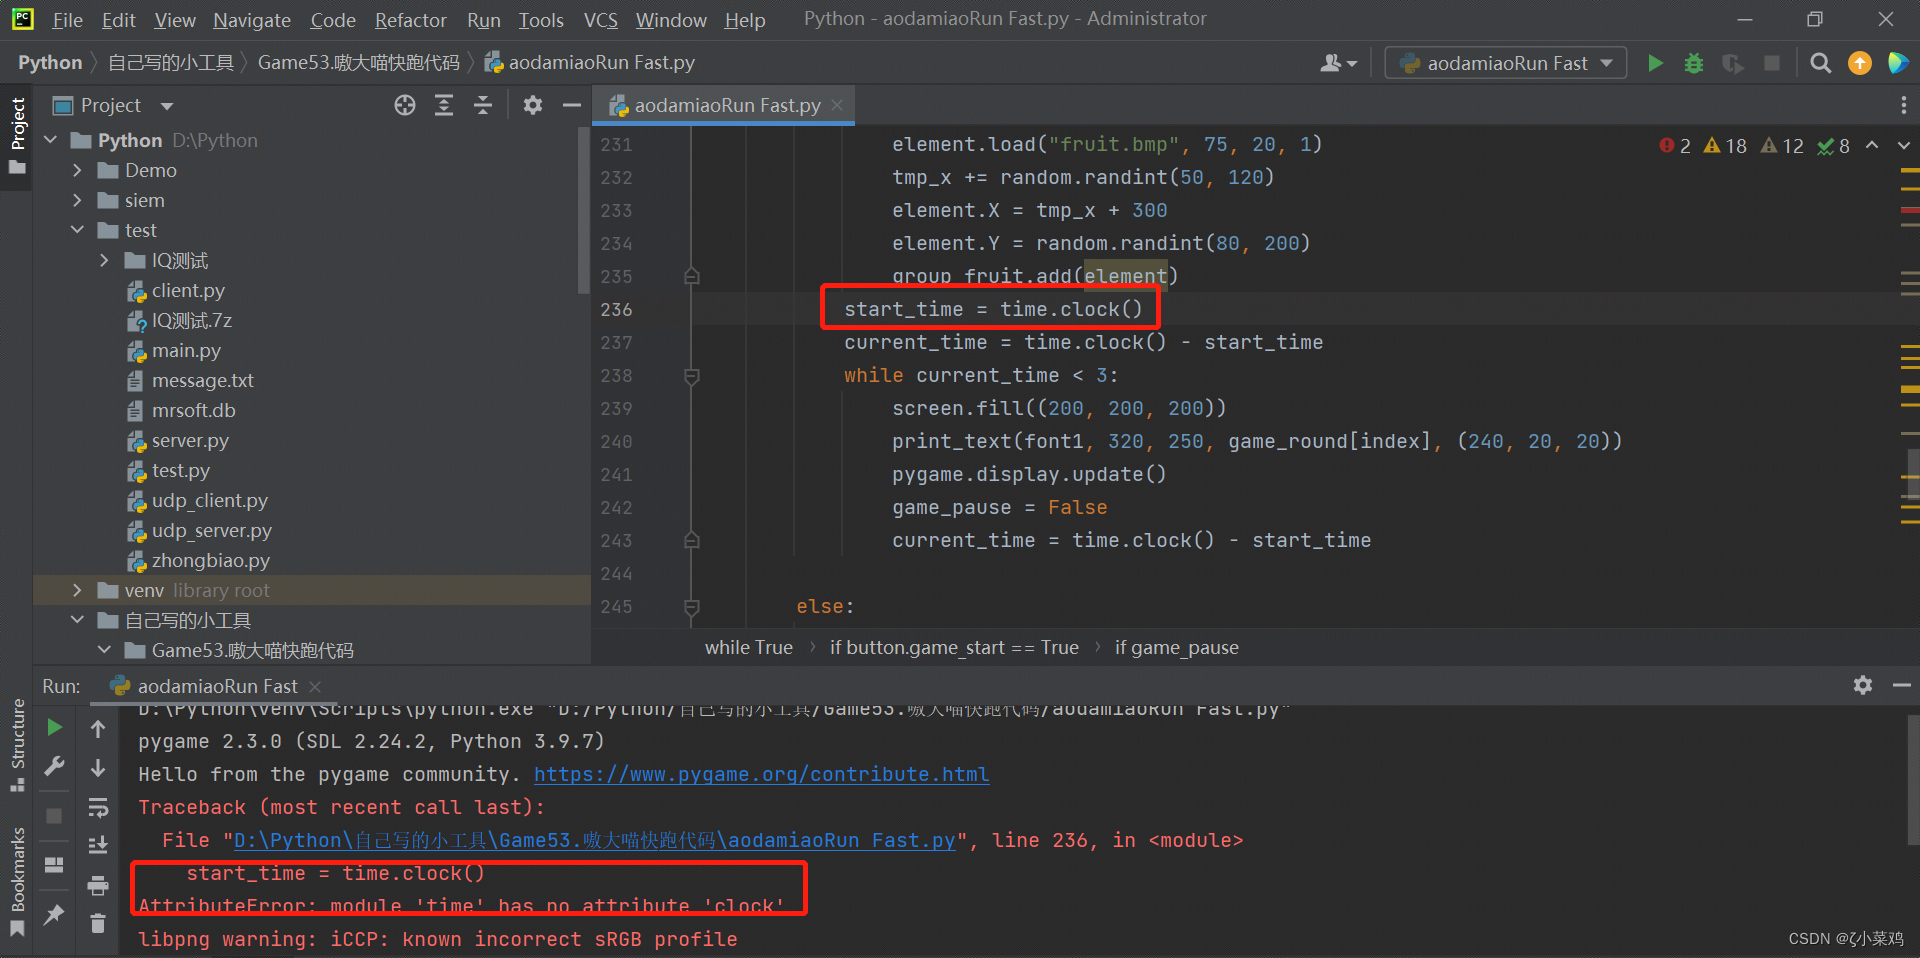
Task: Collapse the test folder
Action: click(76, 230)
